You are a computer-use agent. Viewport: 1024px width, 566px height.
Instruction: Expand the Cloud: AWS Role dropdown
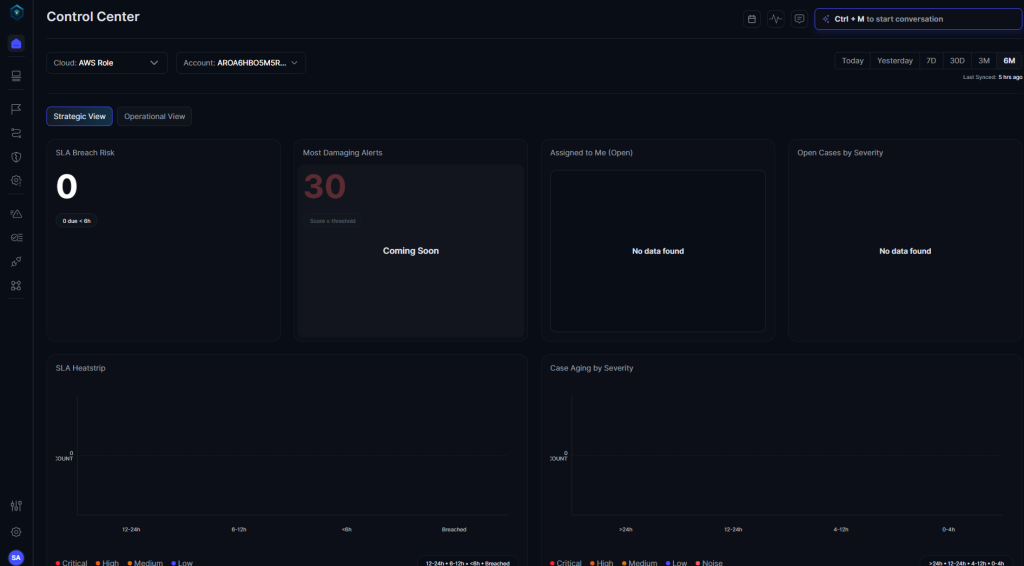[x=106, y=63]
